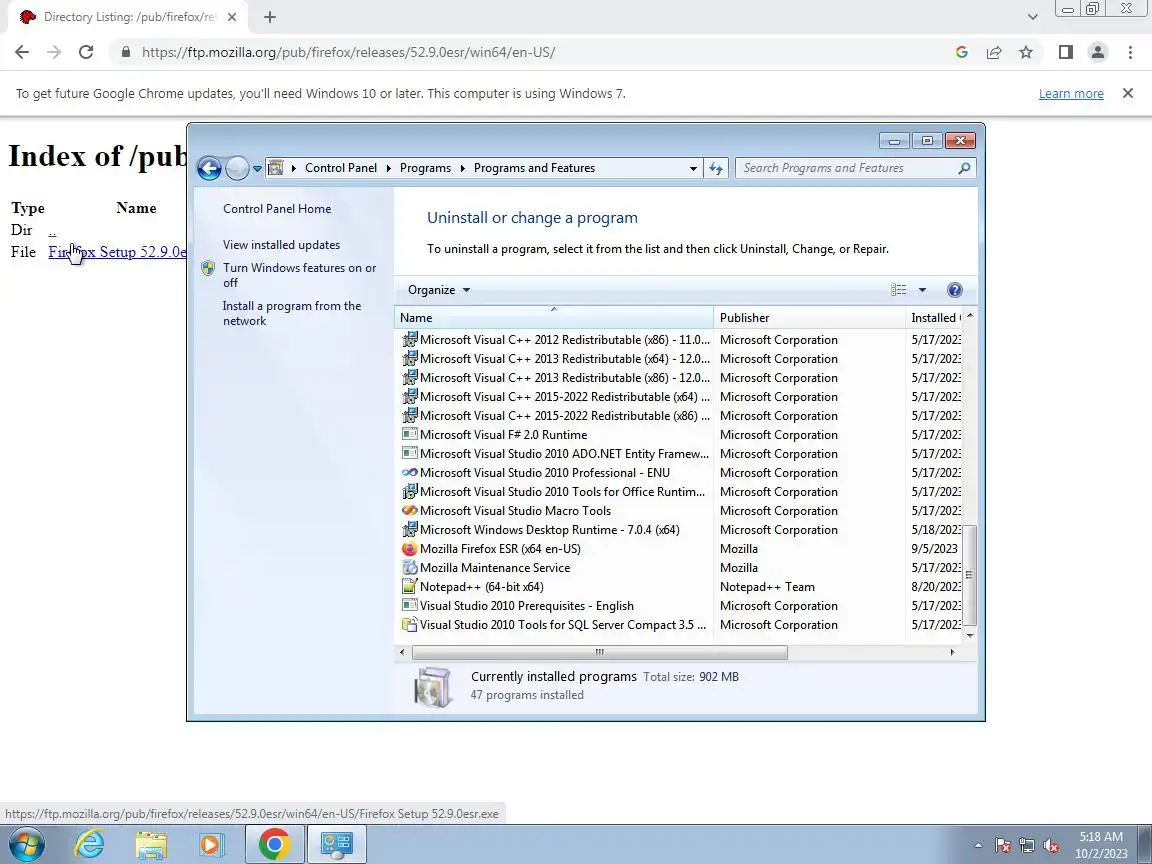This screenshot has width=1152, height=864.
Task: Open Control Panel Home link
Action: coord(277,209)
